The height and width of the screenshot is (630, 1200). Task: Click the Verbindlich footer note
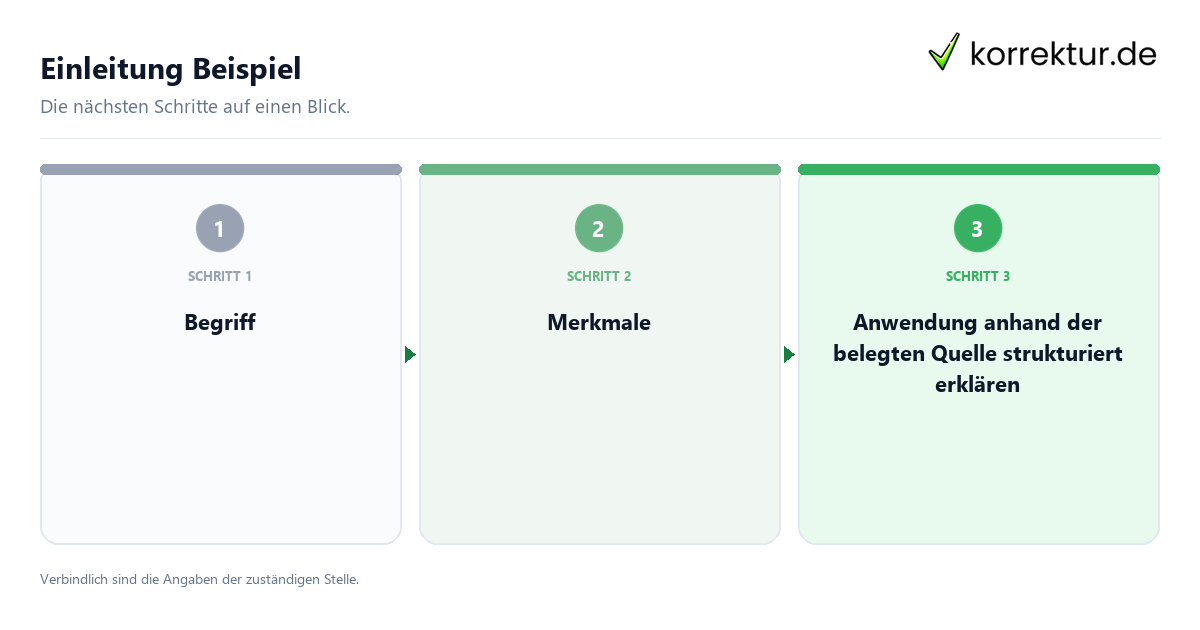coord(199,579)
